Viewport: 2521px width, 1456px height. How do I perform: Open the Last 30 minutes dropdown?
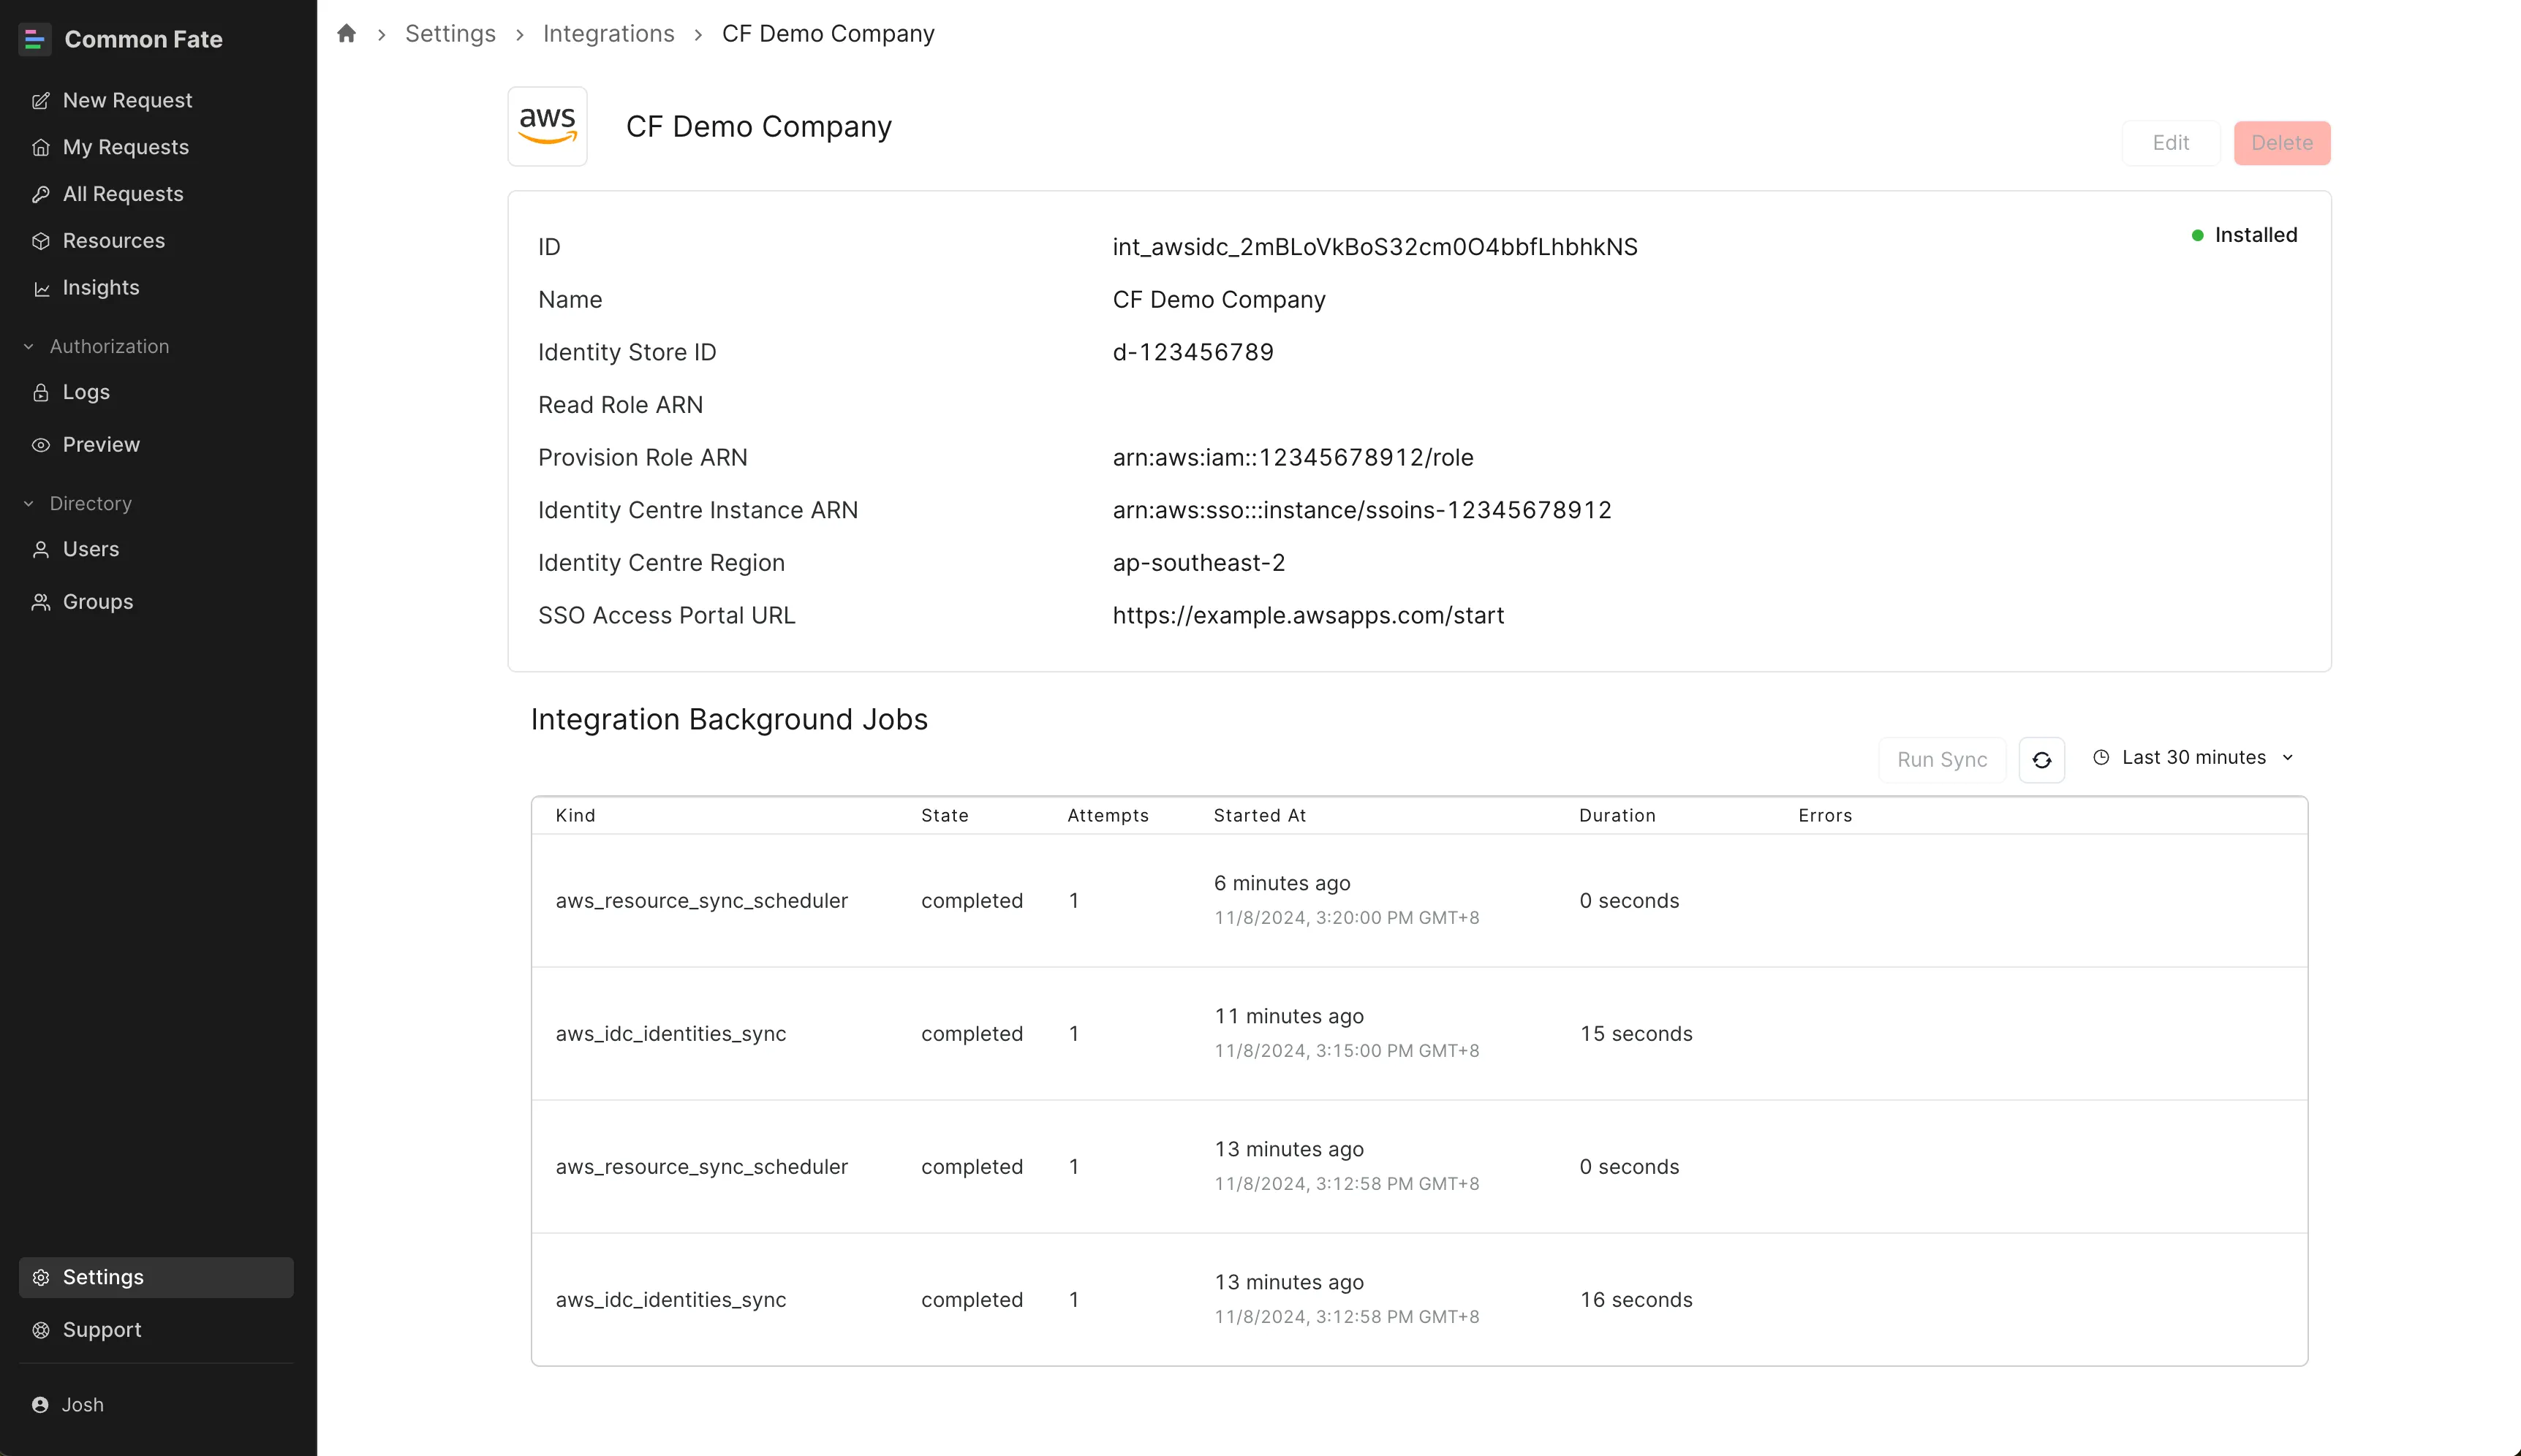click(2193, 758)
